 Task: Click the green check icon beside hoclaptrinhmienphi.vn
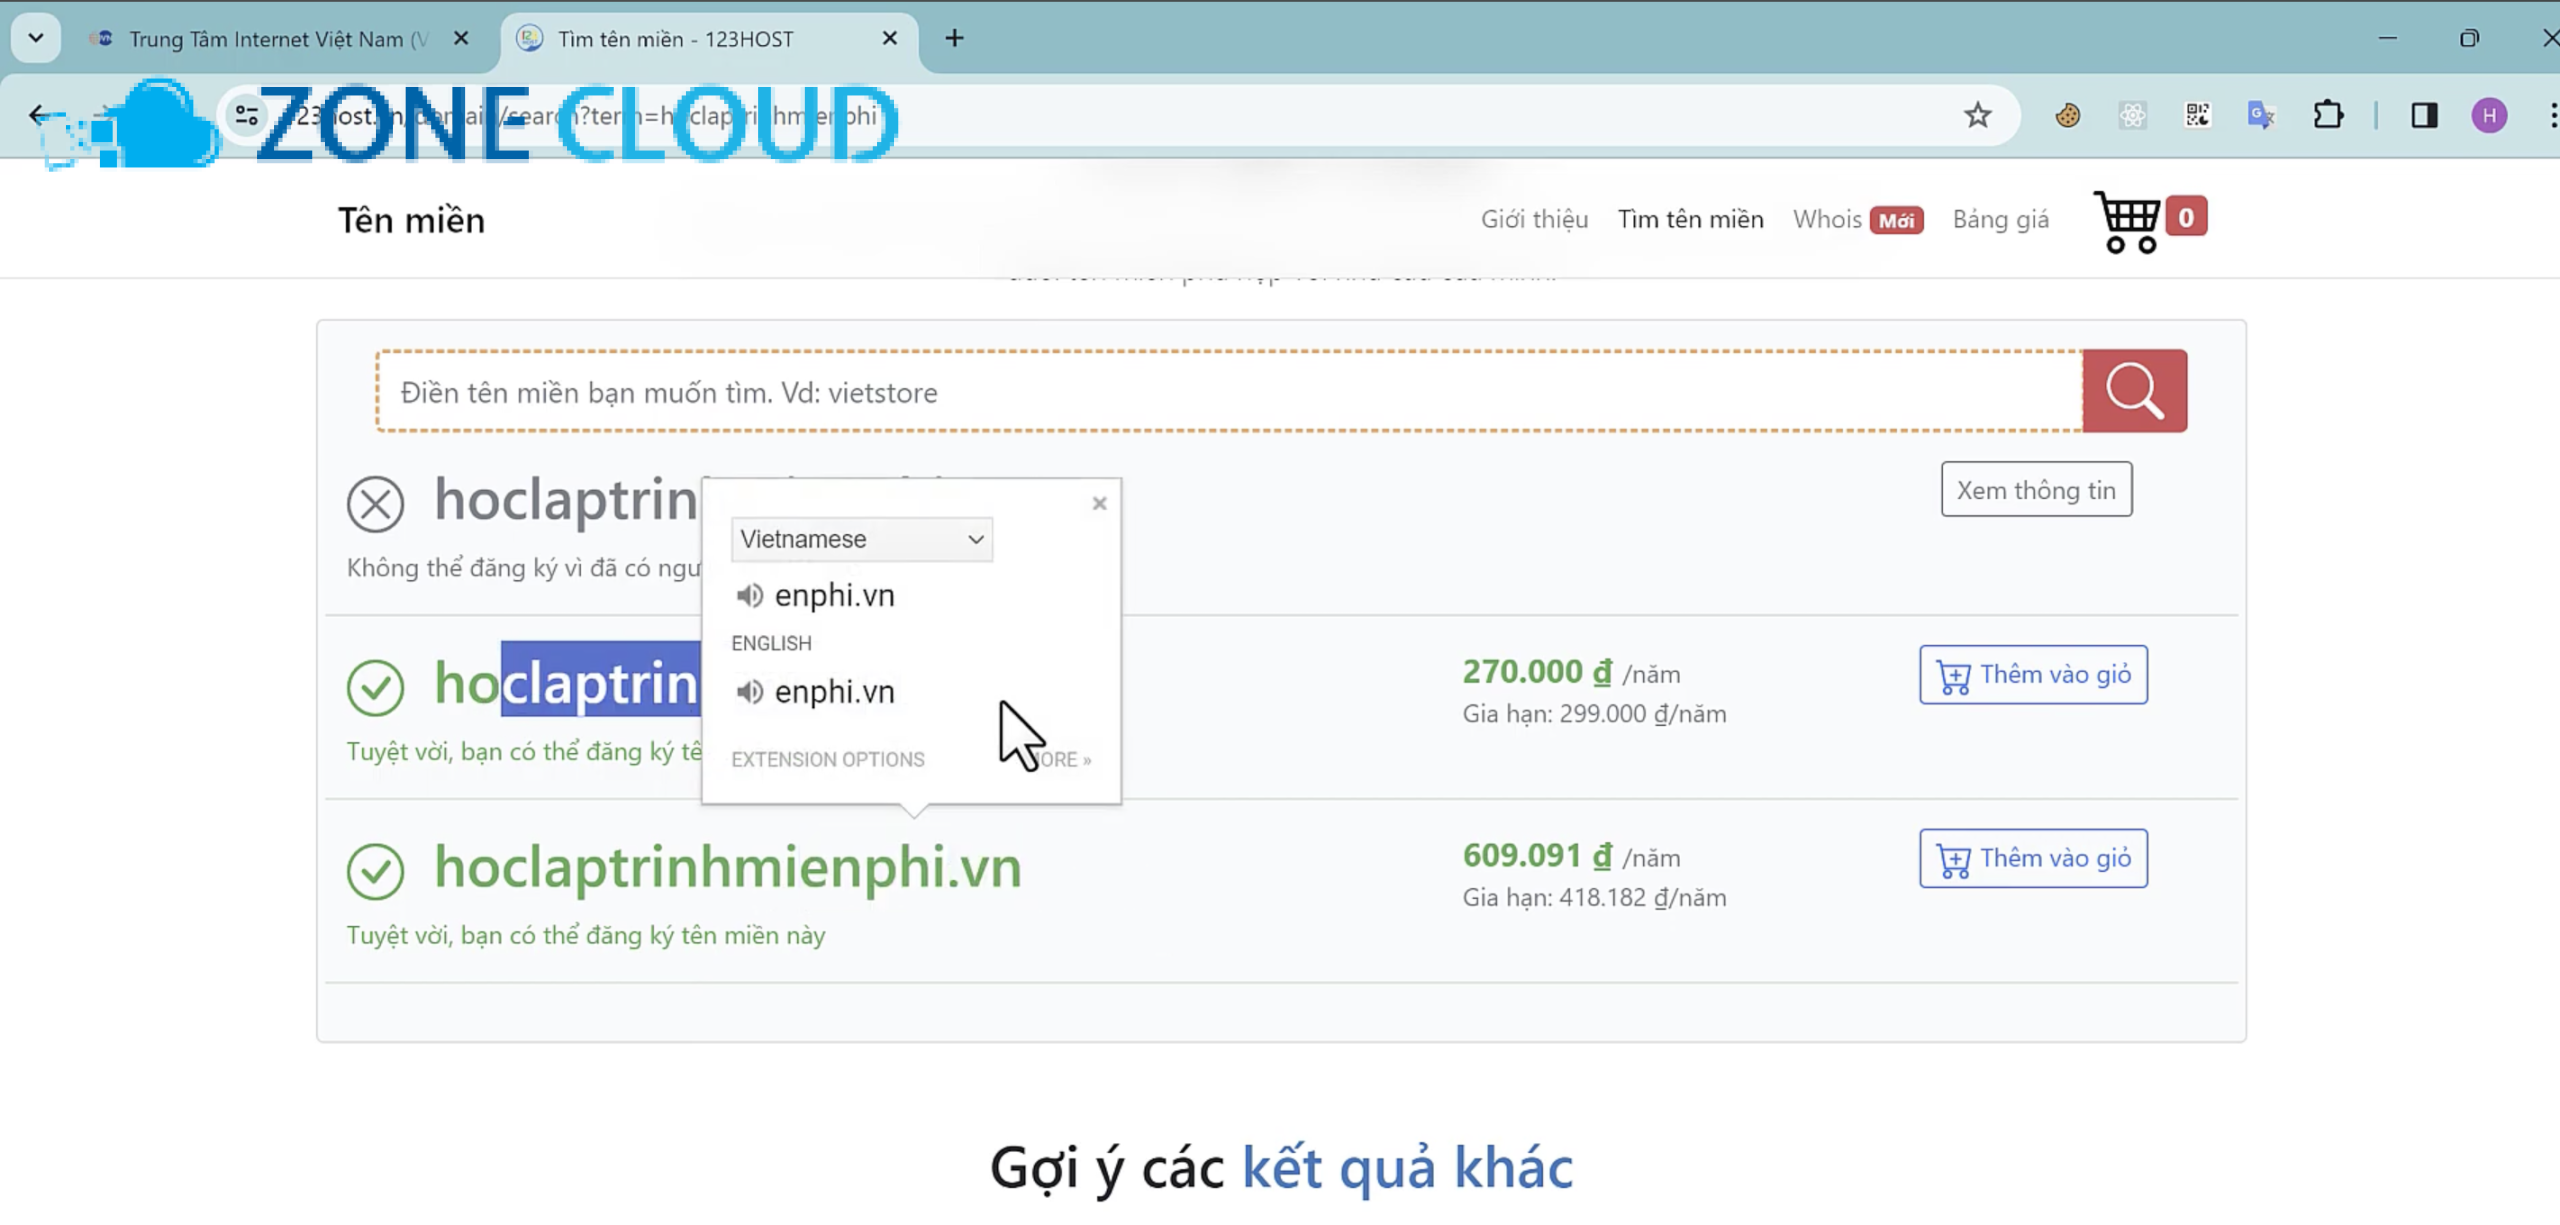pyautogui.click(x=375, y=872)
